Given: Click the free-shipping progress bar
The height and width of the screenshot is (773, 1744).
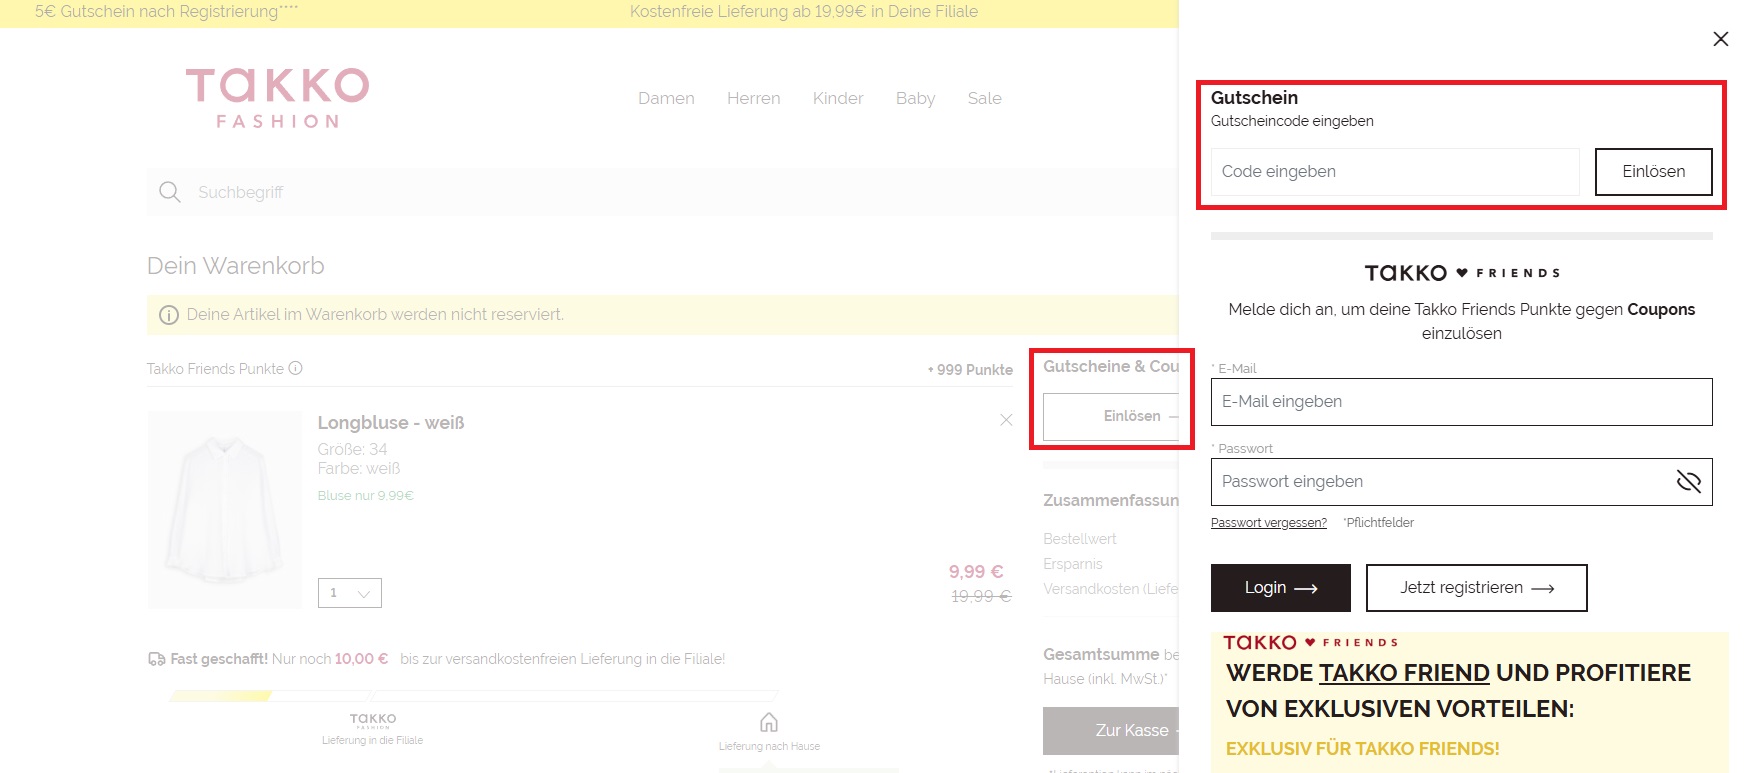Looking at the screenshot, I should (474, 694).
